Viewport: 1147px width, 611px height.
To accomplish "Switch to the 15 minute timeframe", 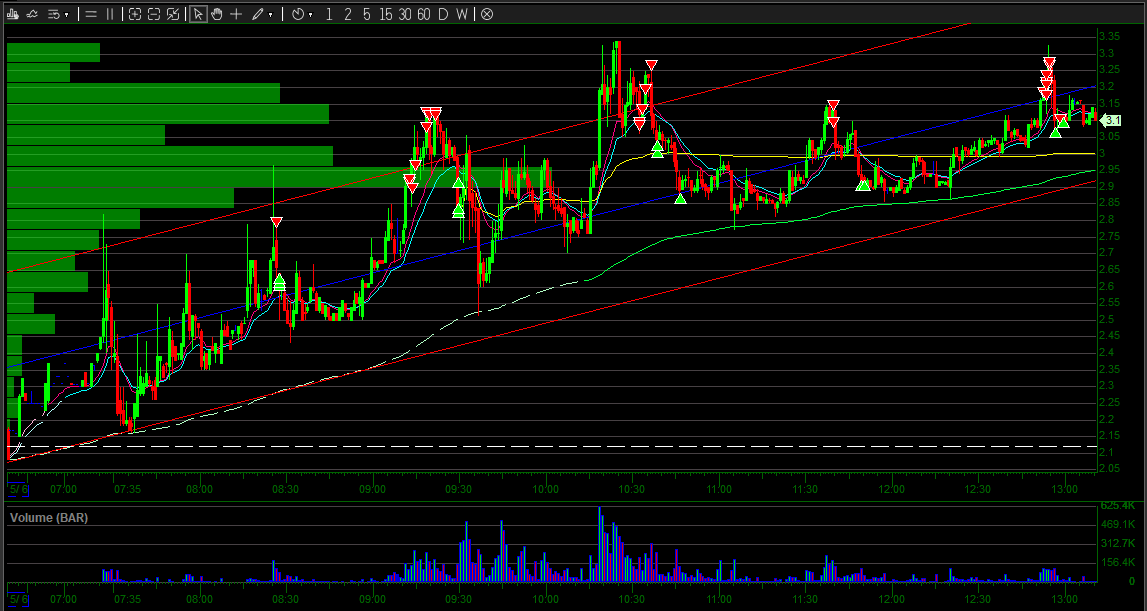I will [386, 14].
